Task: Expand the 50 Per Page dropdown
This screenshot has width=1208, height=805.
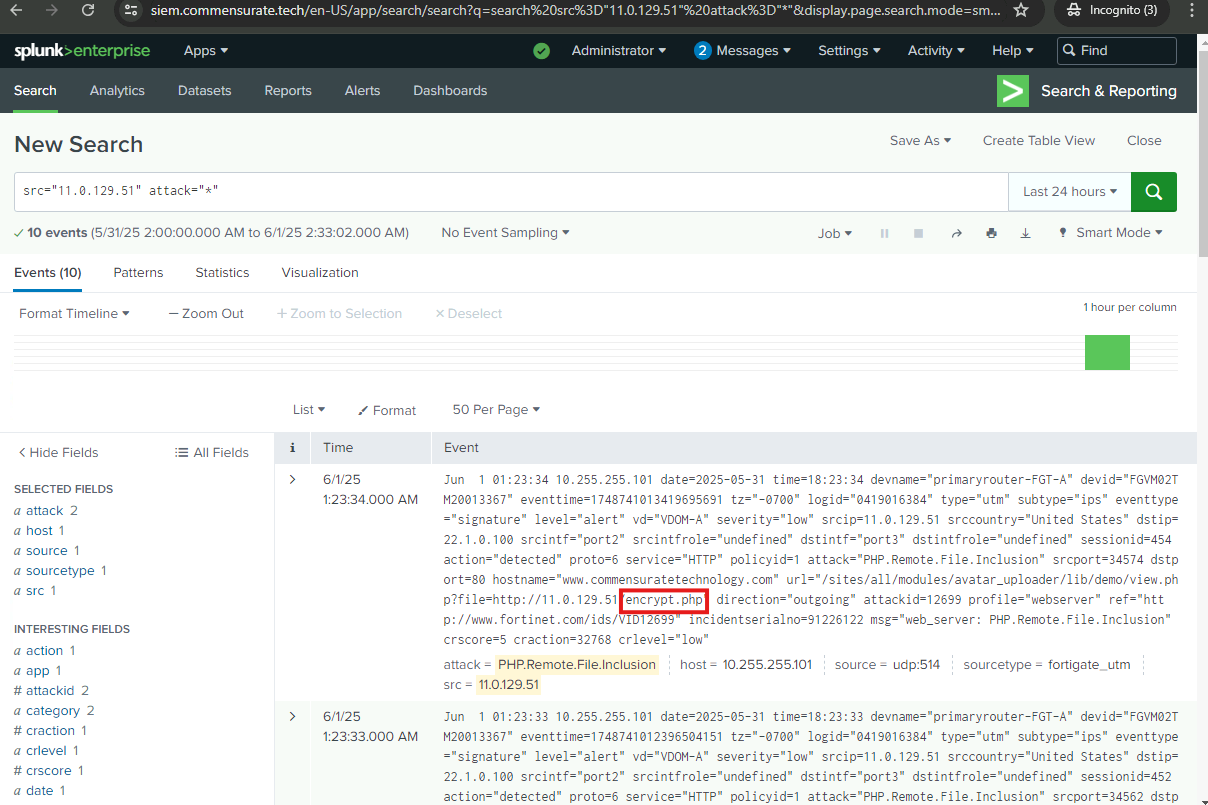Action: tap(496, 410)
